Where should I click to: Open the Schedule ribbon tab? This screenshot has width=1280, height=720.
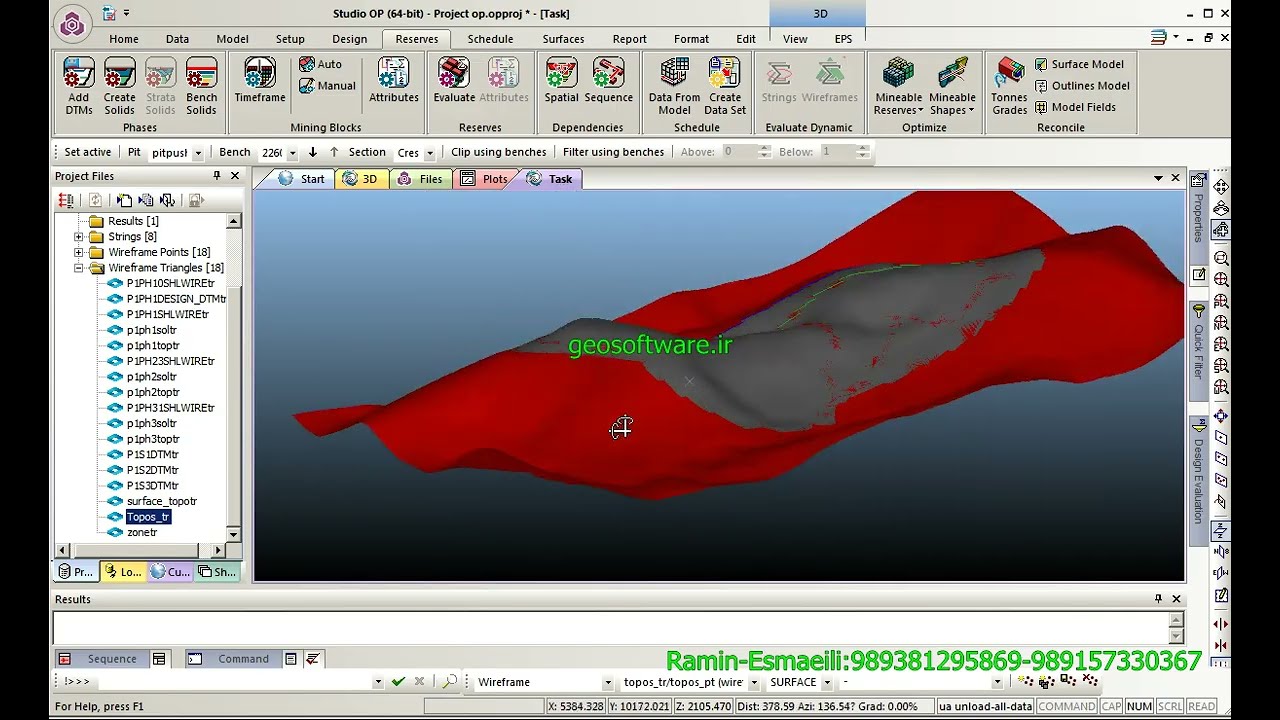[490, 39]
